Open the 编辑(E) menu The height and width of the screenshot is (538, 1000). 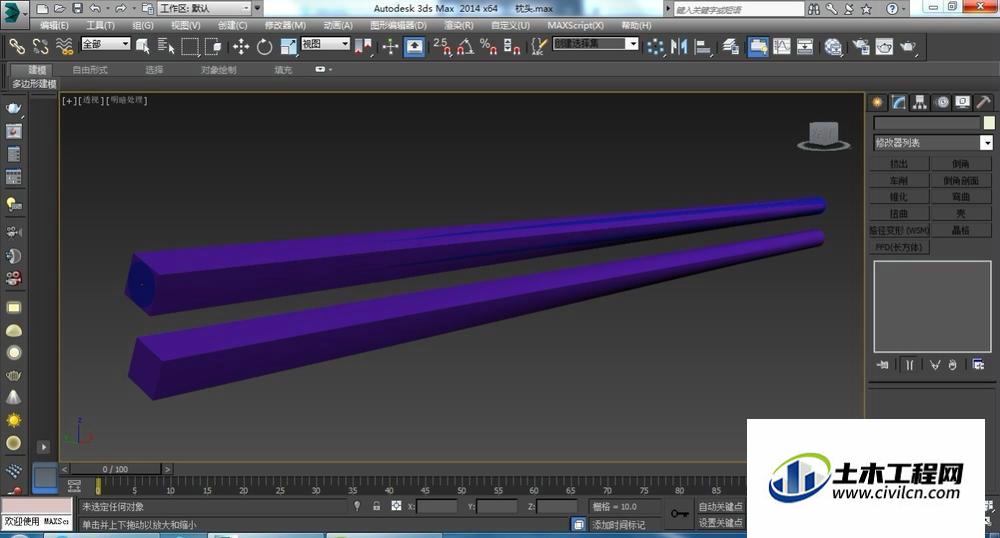click(54, 25)
